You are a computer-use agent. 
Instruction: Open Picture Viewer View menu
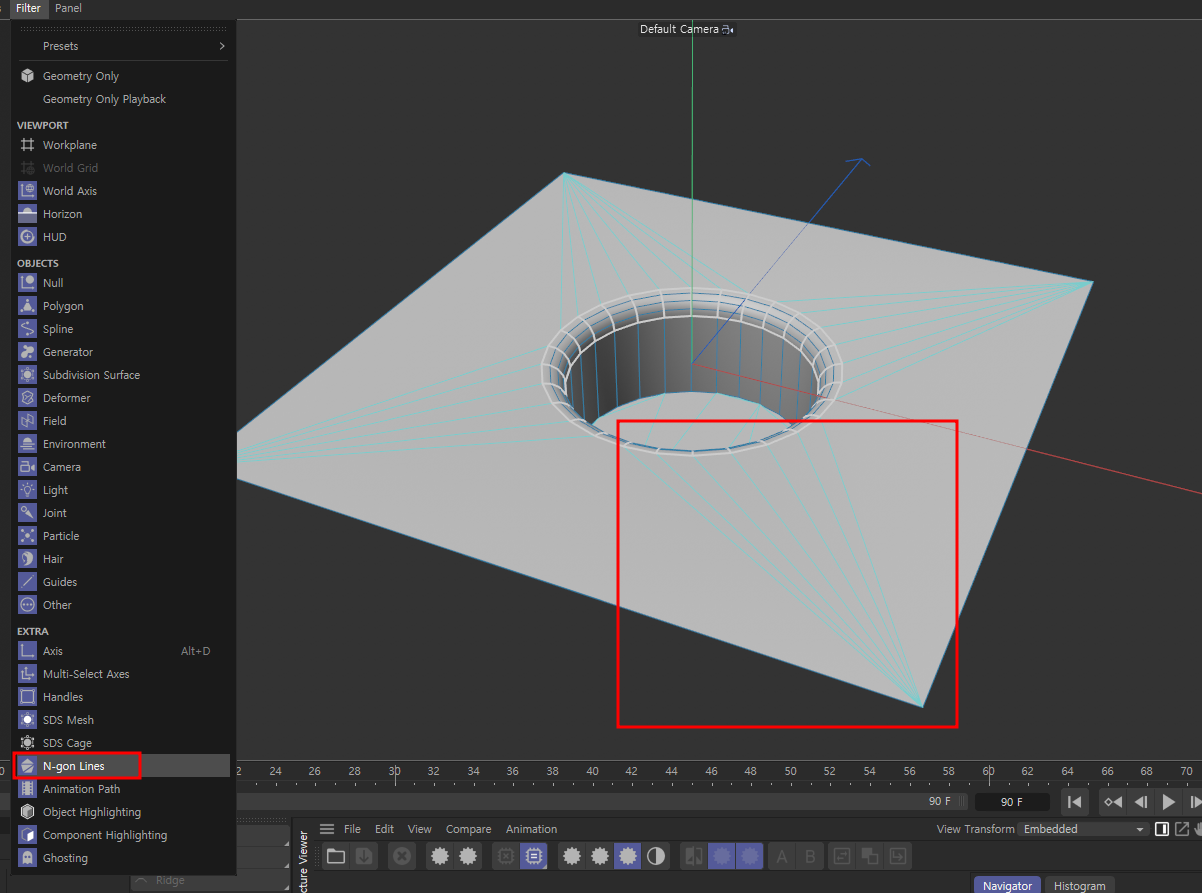tap(420, 829)
